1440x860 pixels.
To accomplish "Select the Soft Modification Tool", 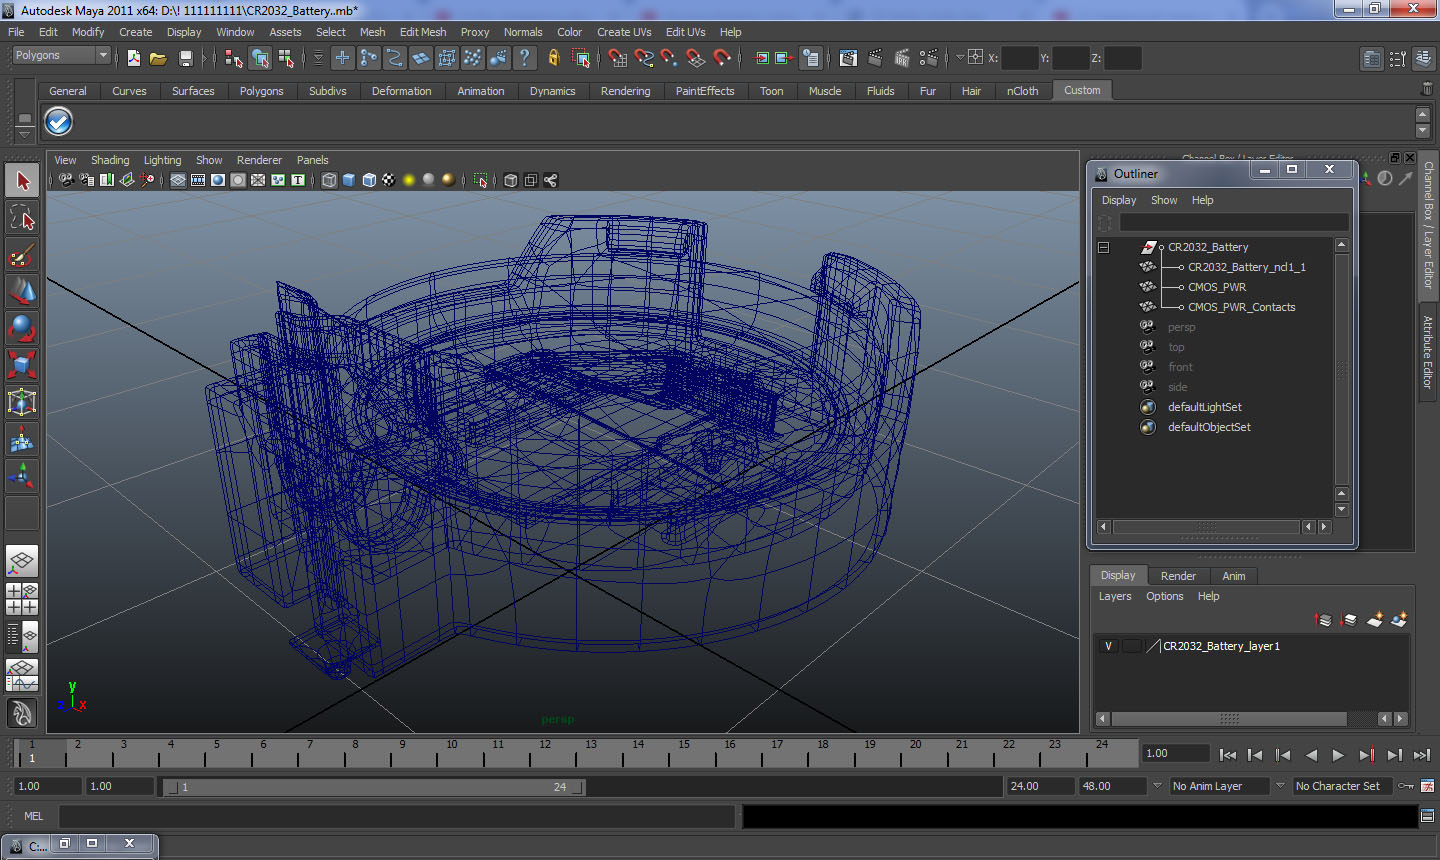I will click(22, 439).
